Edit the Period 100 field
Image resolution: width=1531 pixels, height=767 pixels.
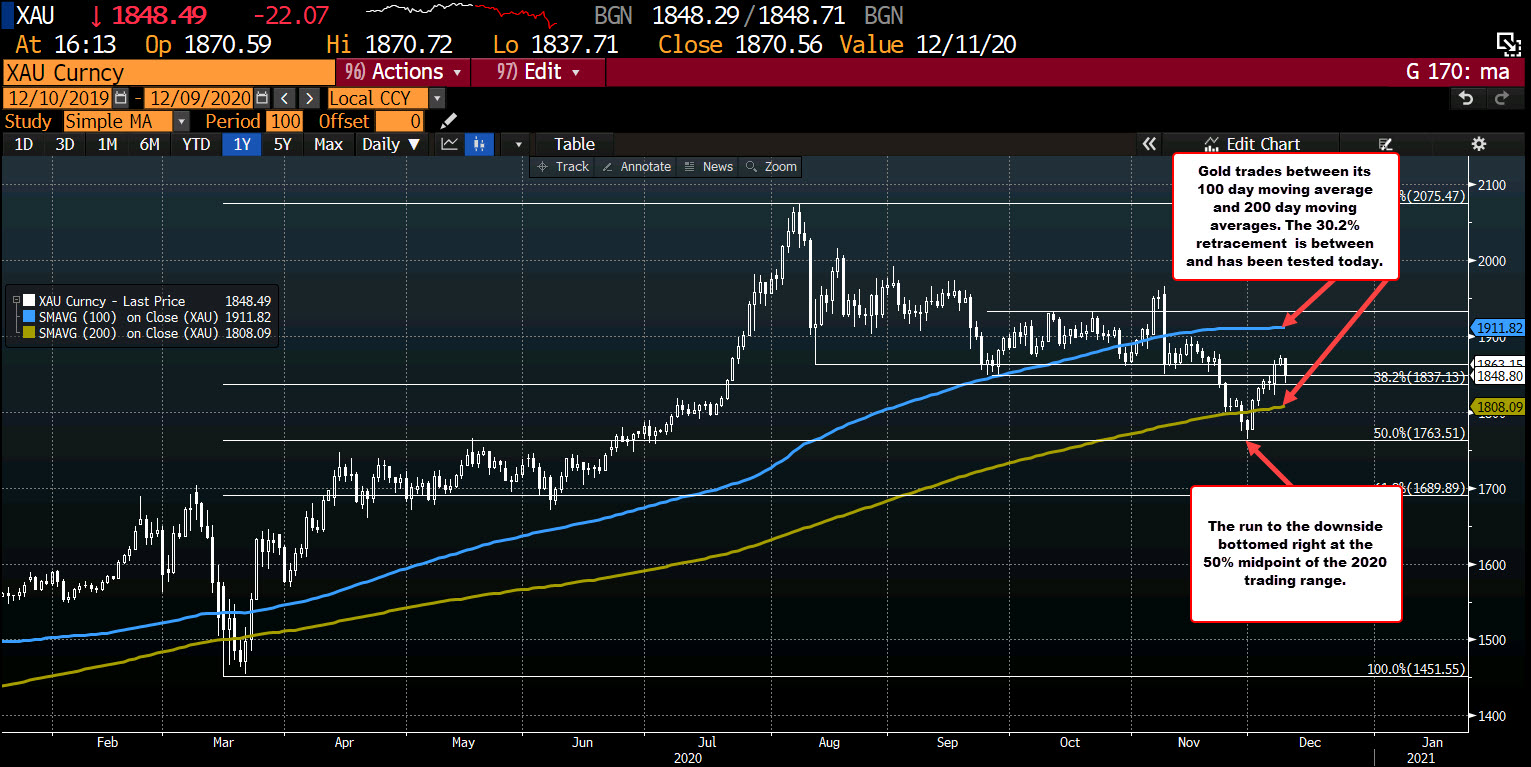click(284, 121)
